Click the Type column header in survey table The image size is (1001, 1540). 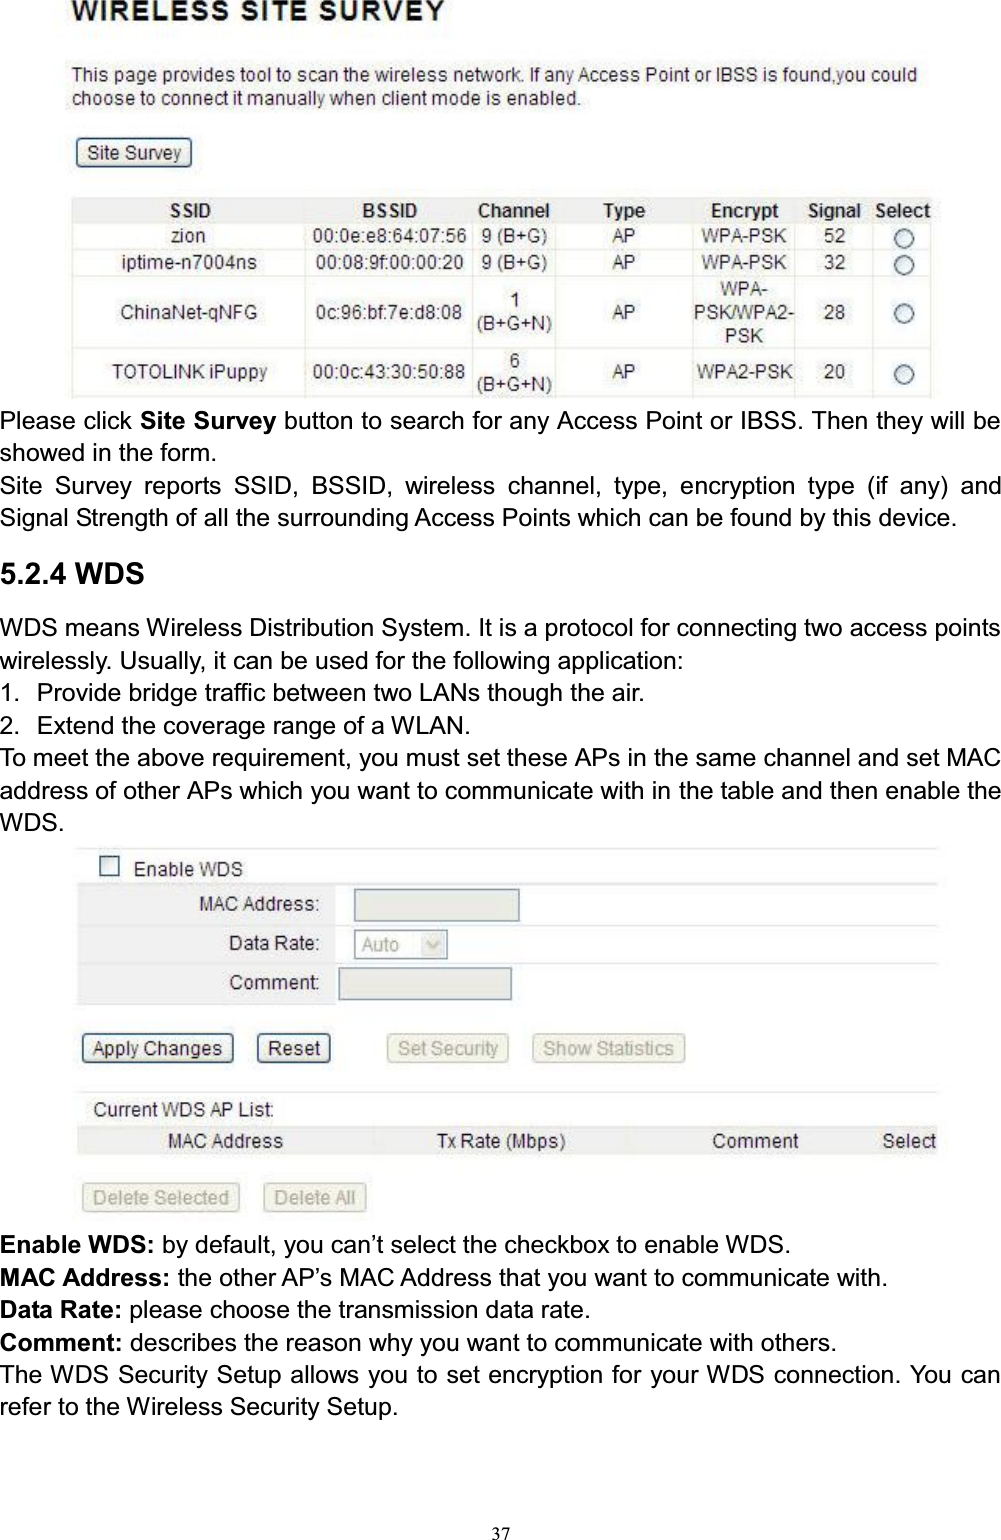pos(624,211)
